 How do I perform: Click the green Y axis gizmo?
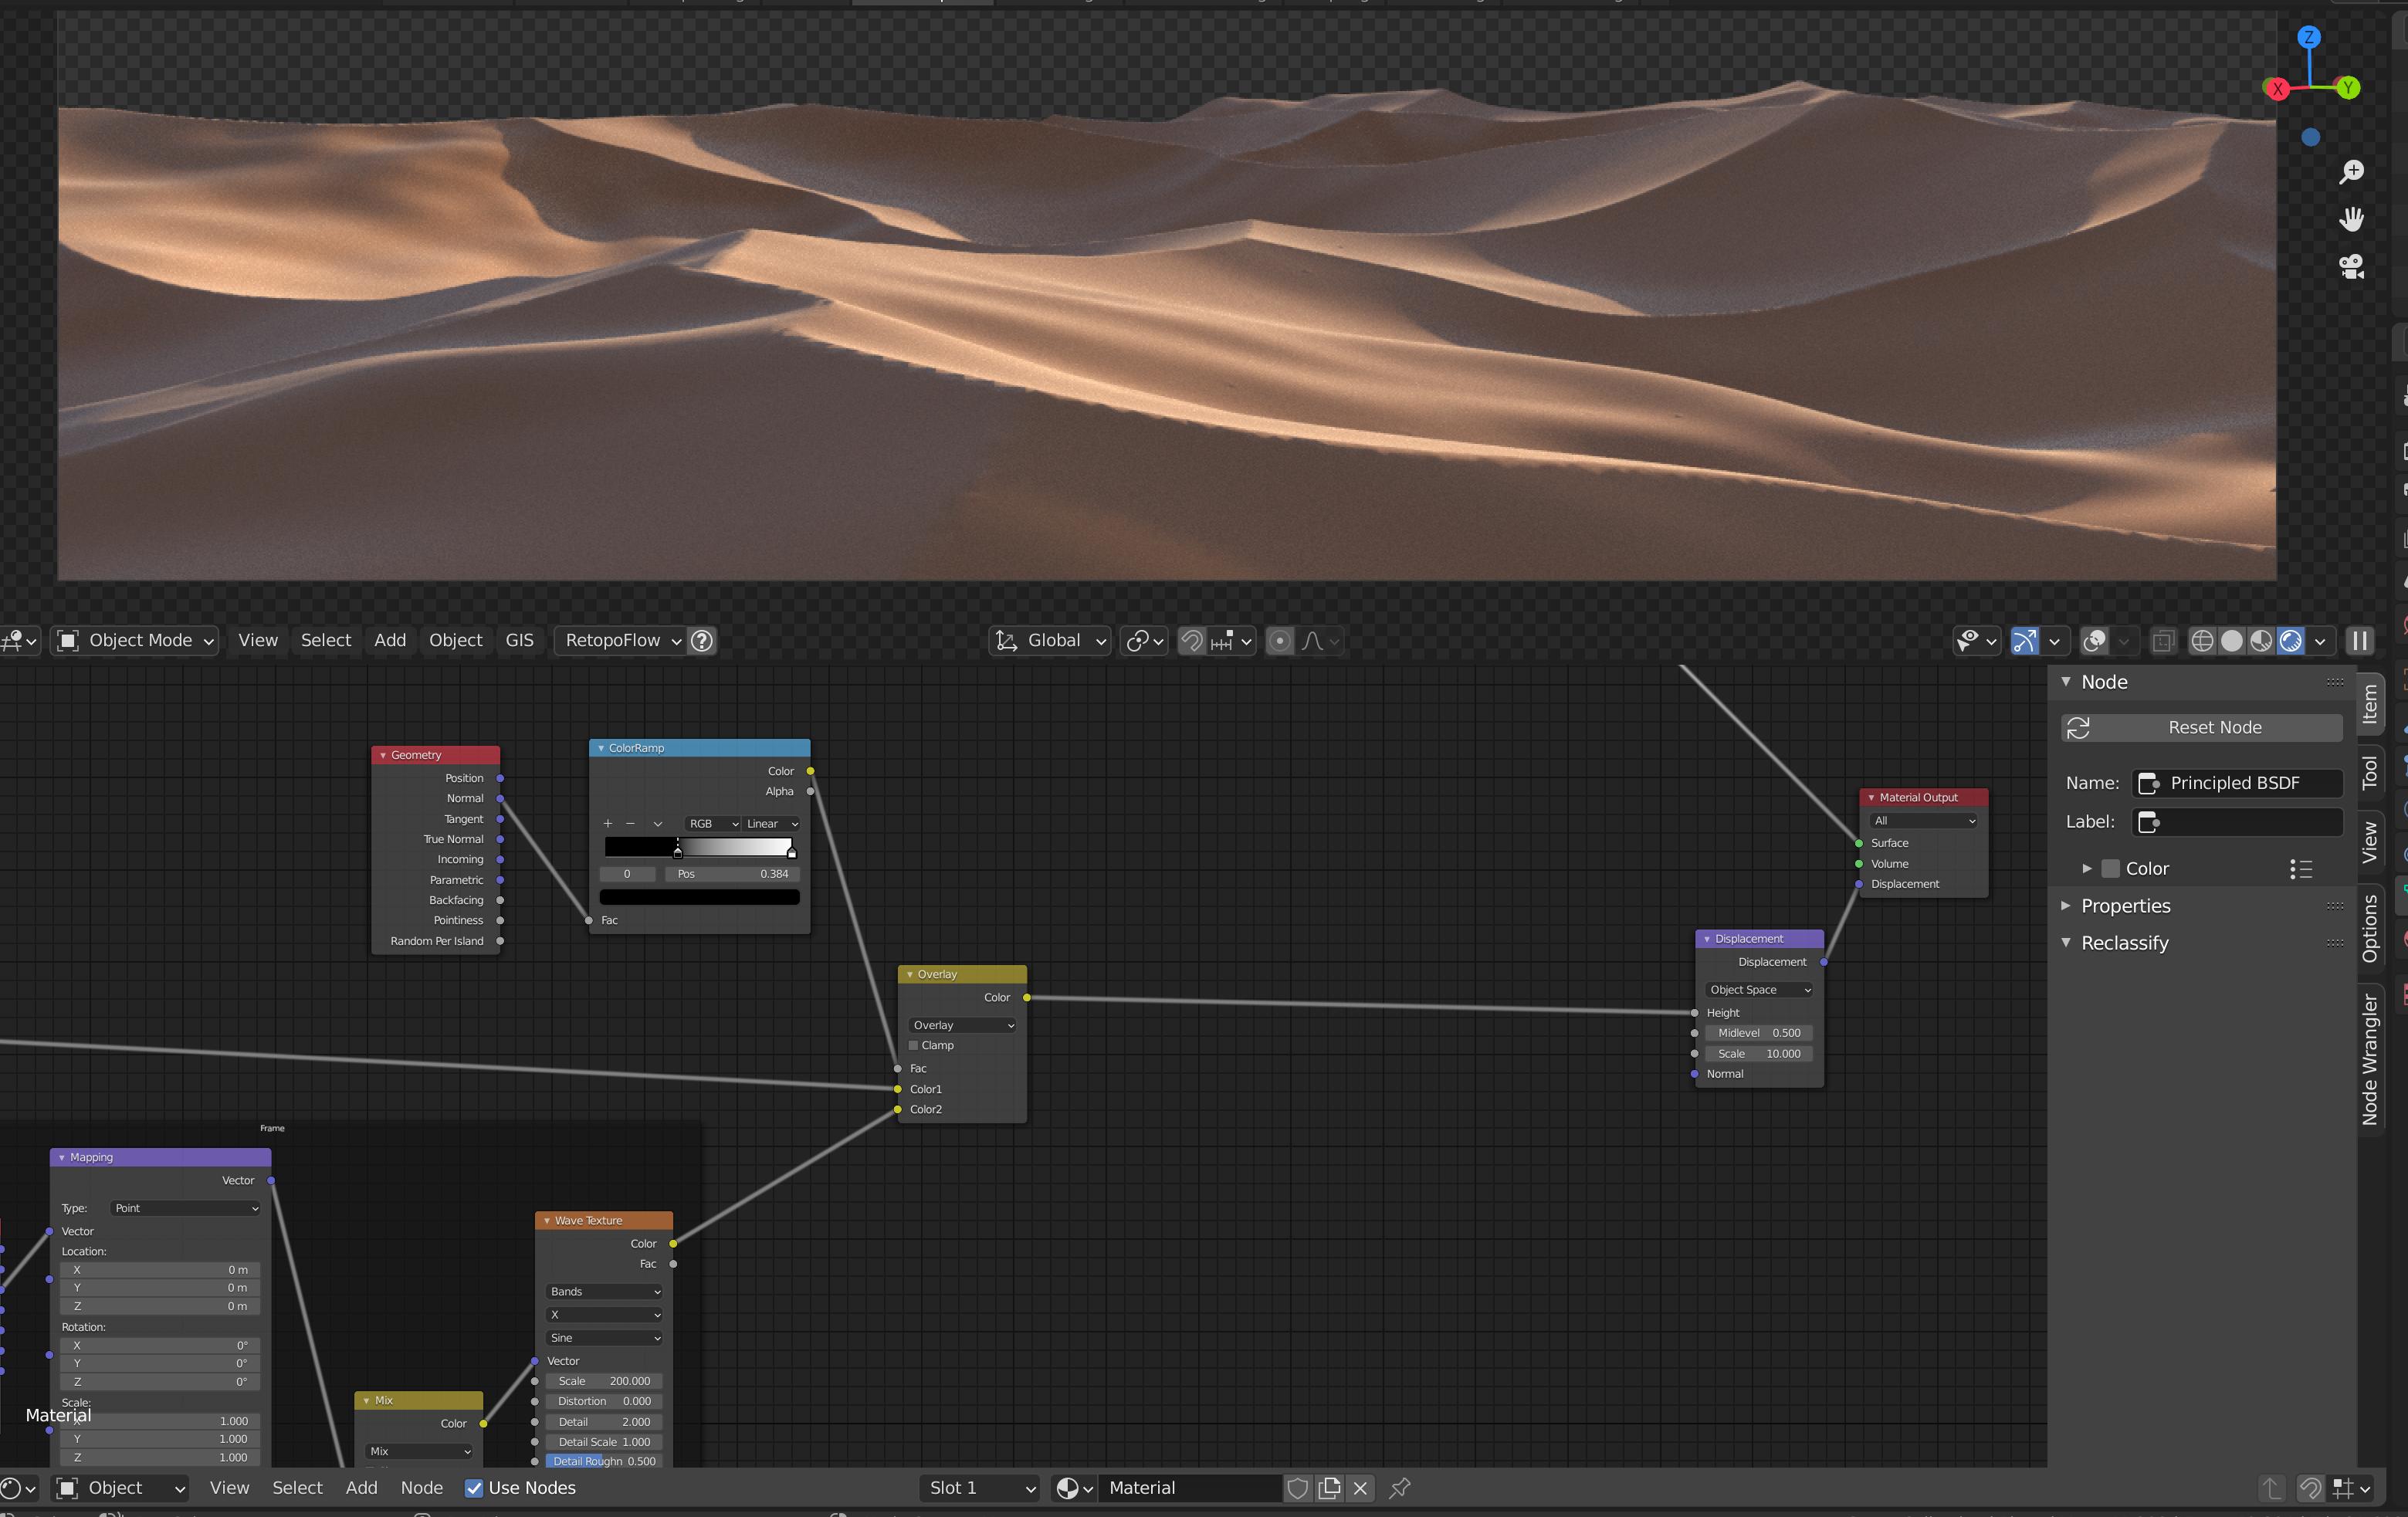coord(2348,88)
